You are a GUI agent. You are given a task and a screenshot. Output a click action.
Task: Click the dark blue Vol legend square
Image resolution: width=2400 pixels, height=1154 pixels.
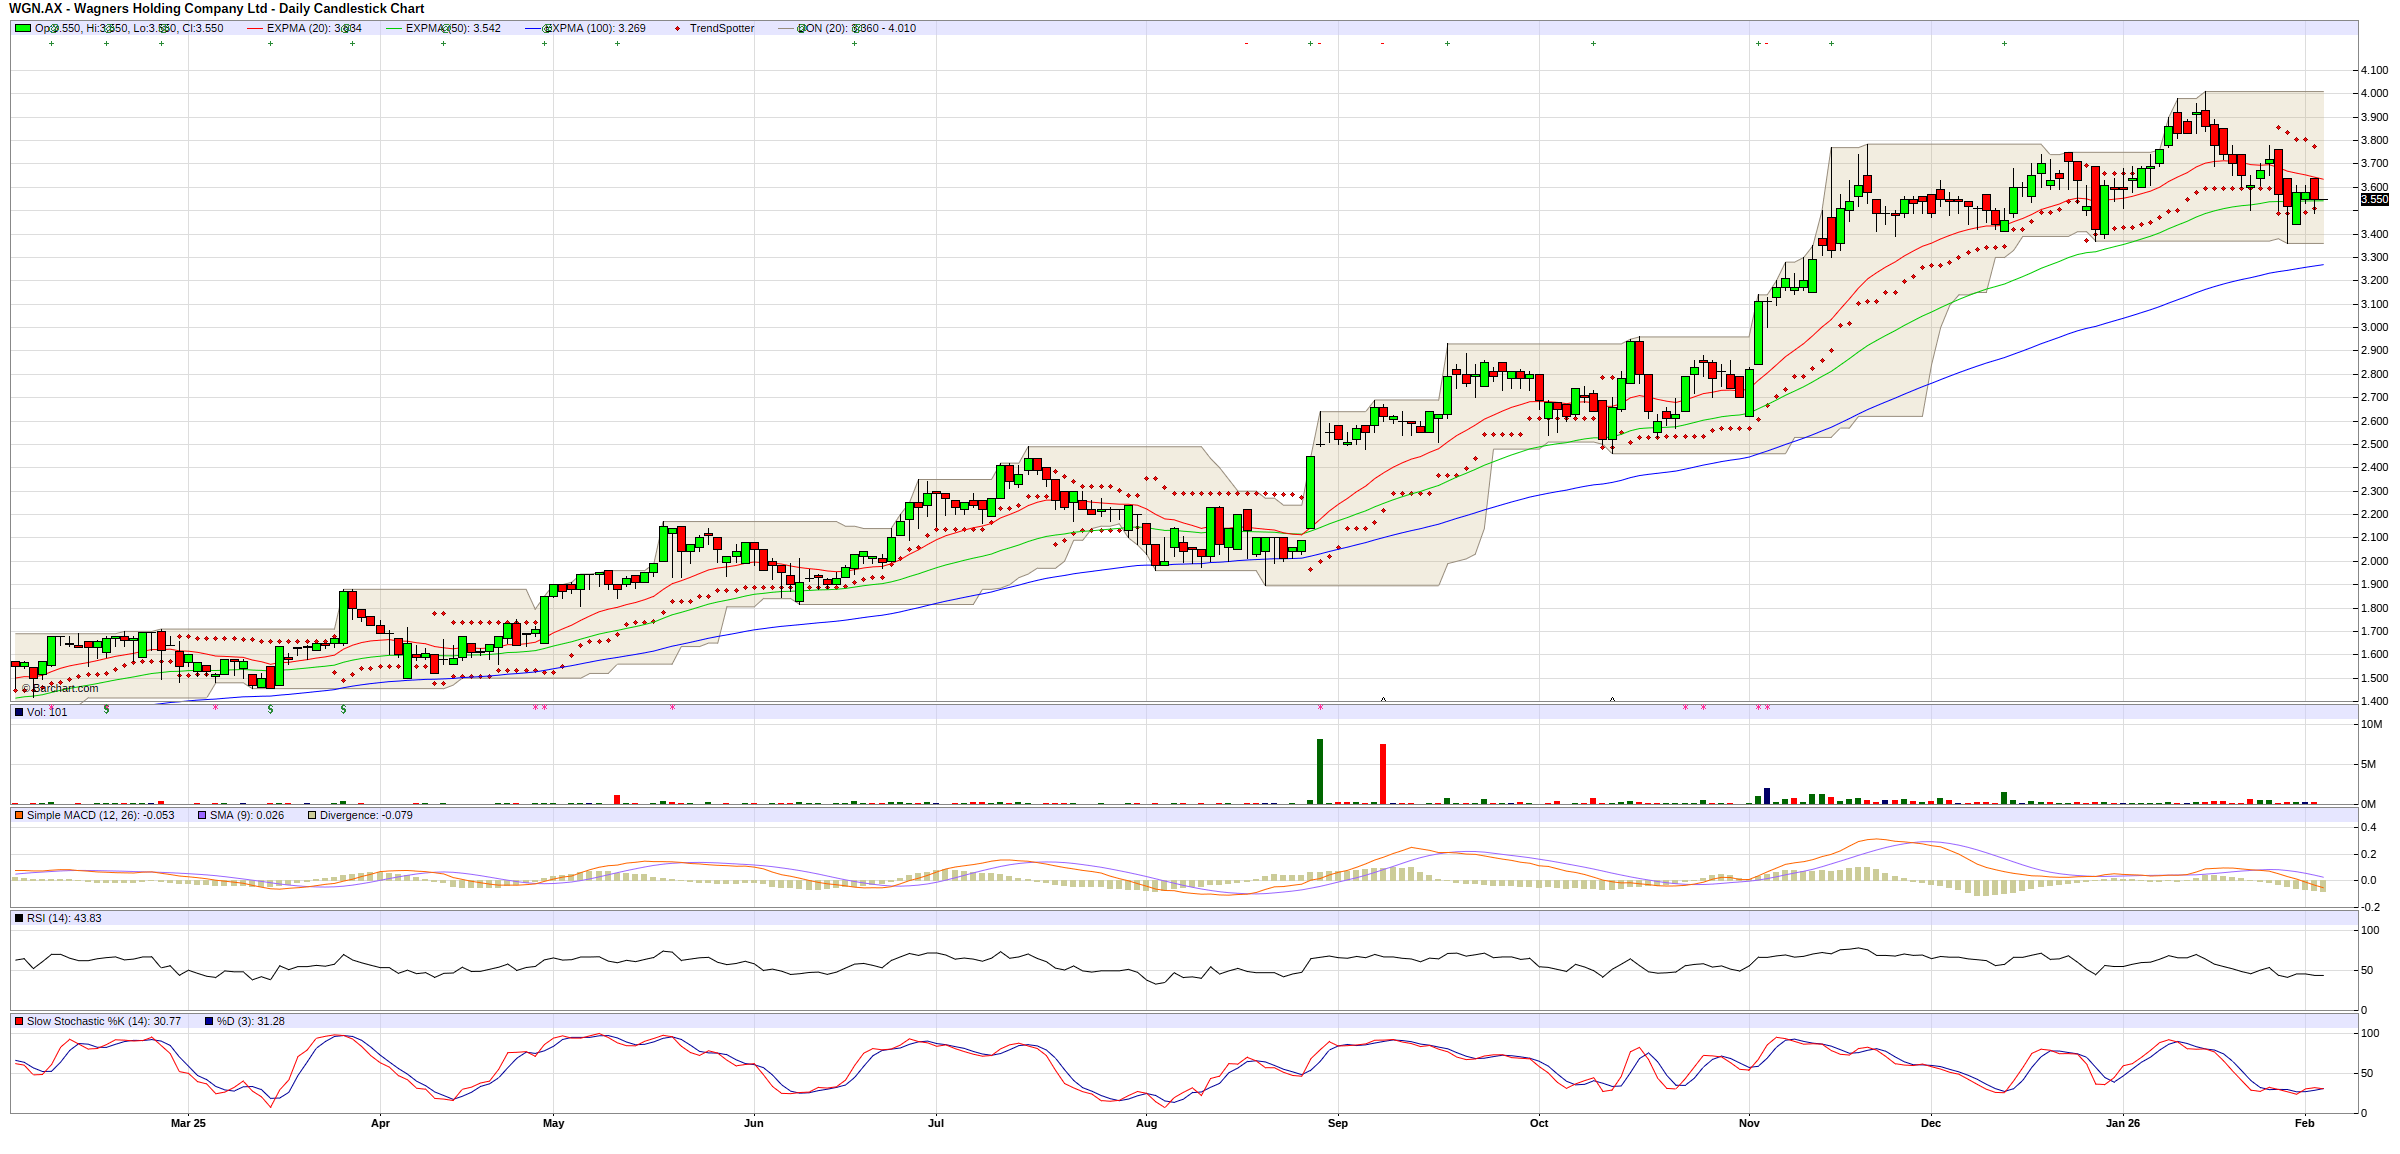(x=19, y=712)
